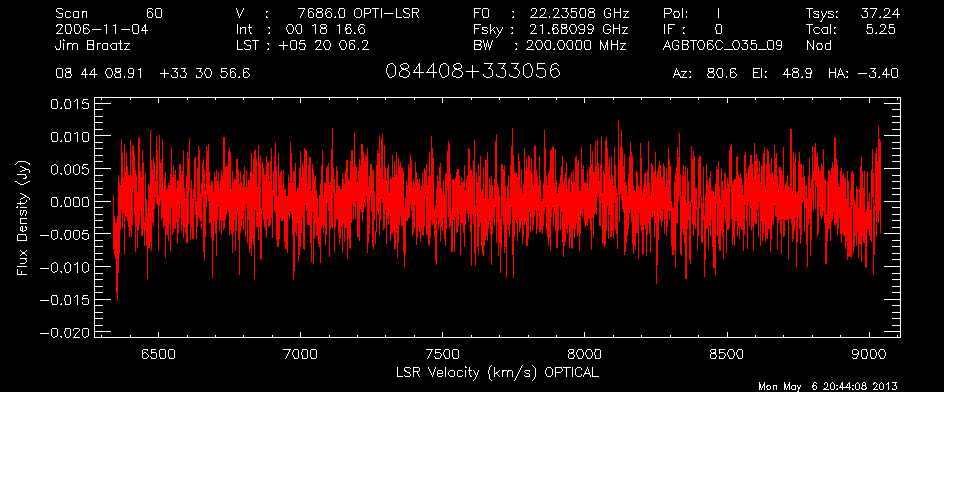Image resolution: width=962 pixels, height=490 pixels.
Task: Click the -0.015 y-axis tick label
Action: tap(65, 300)
